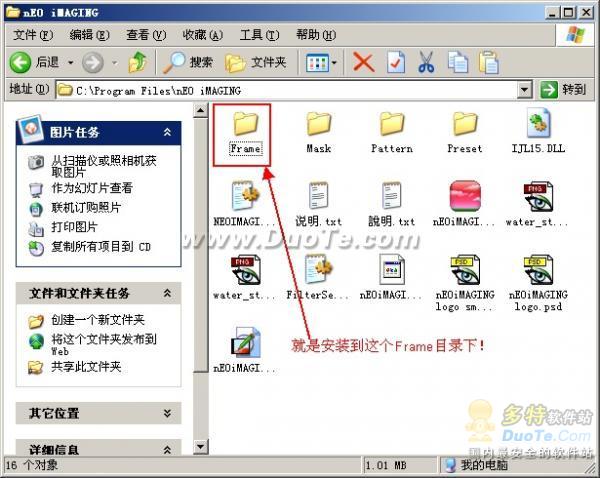The height and width of the screenshot is (478, 600).
Task: Click the Forward arrow toolbar button
Action: coord(93,62)
